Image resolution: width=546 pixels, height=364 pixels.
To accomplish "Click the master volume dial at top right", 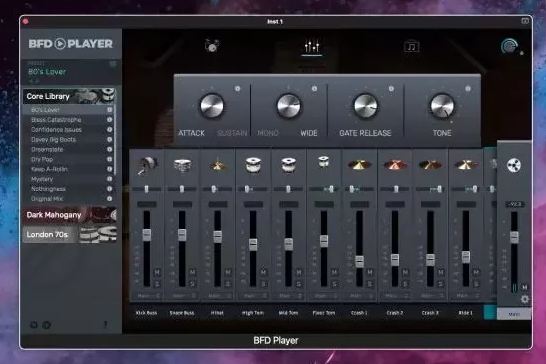I will 509,46.
